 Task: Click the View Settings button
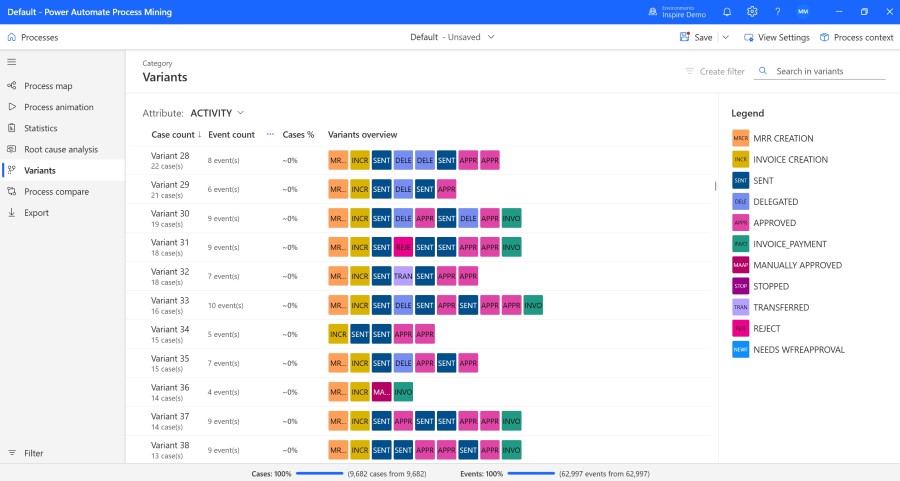point(776,37)
